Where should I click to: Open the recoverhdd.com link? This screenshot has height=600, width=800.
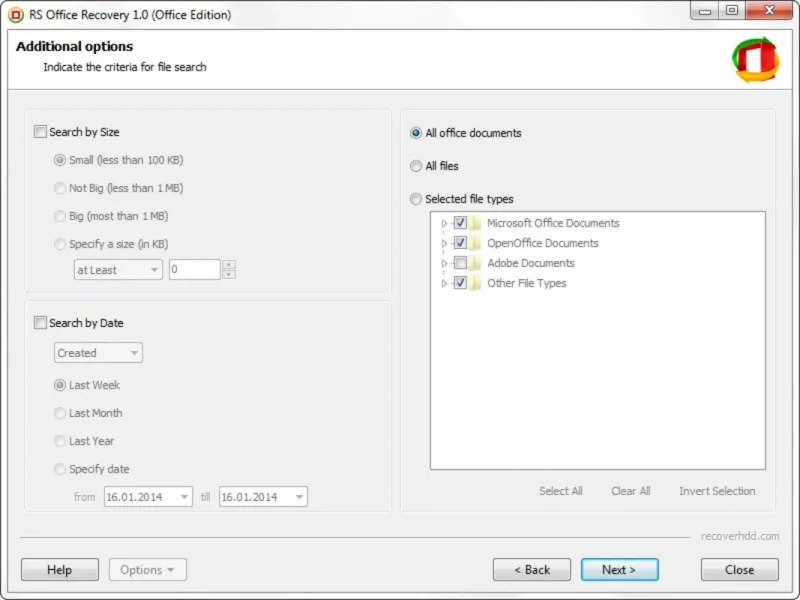point(740,536)
